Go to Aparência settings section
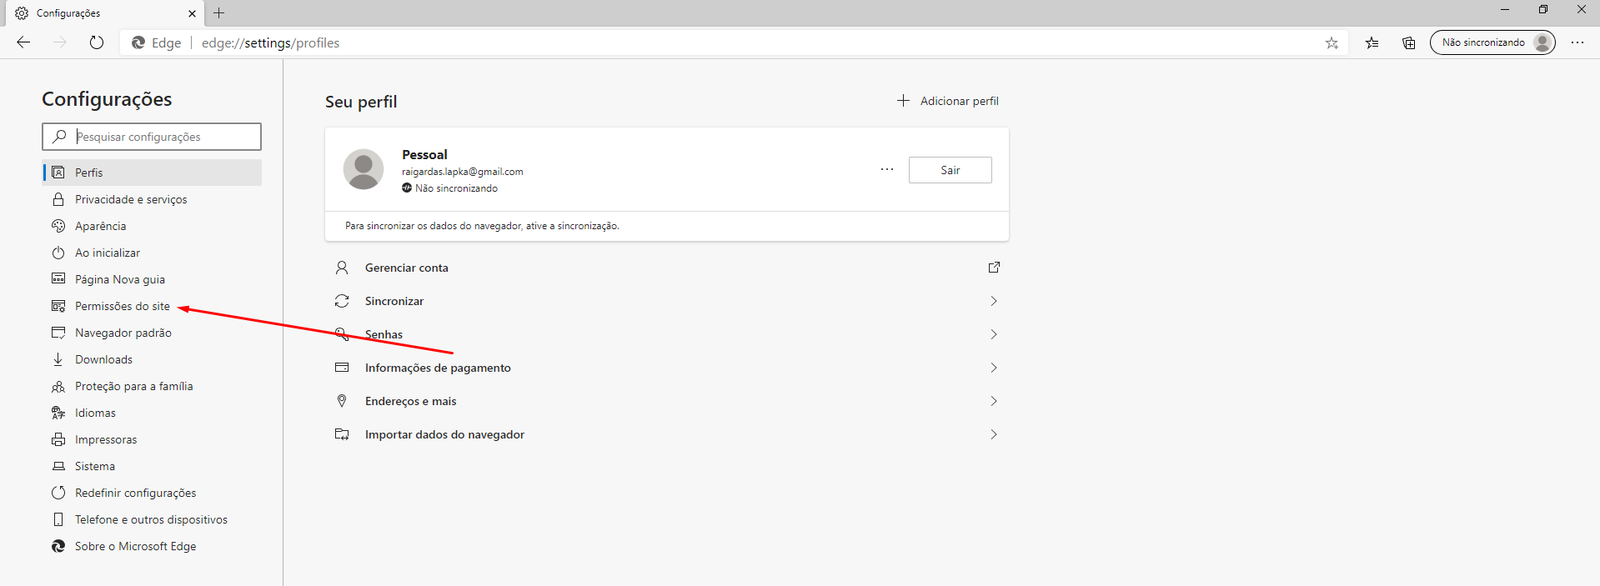Screen dimensions: 1600x586 [100, 226]
